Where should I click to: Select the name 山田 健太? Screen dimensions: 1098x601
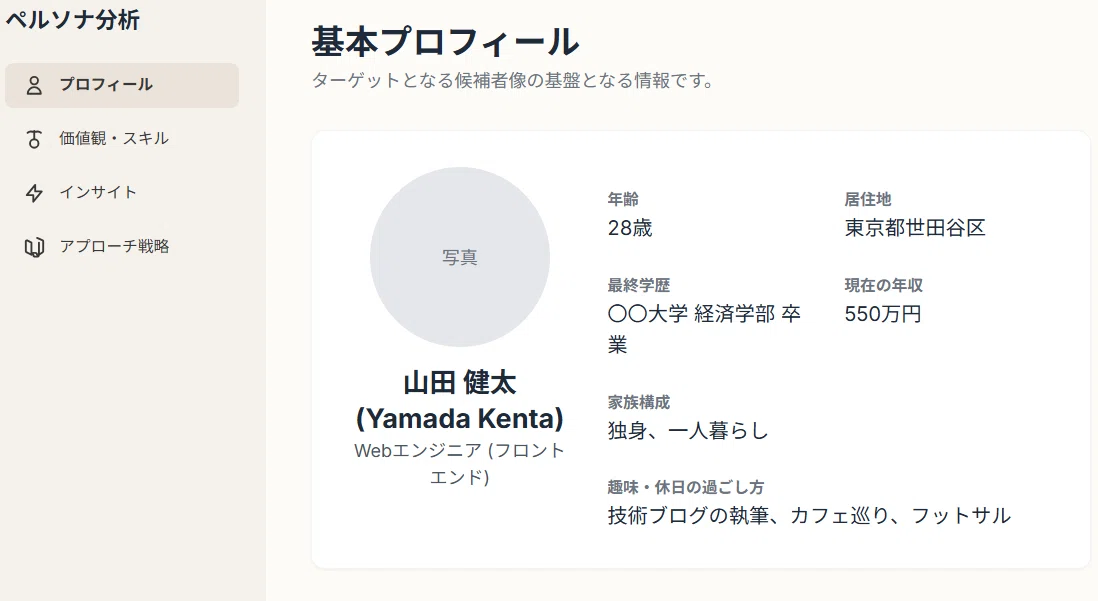point(459,383)
